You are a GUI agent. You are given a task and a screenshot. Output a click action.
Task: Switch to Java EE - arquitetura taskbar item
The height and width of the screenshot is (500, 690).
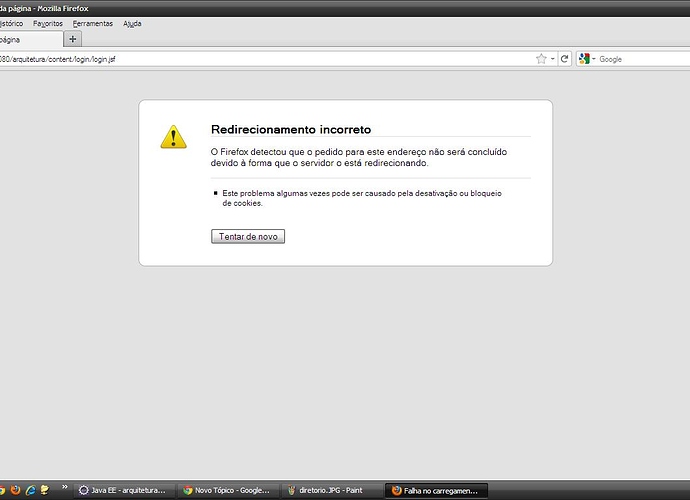124,490
